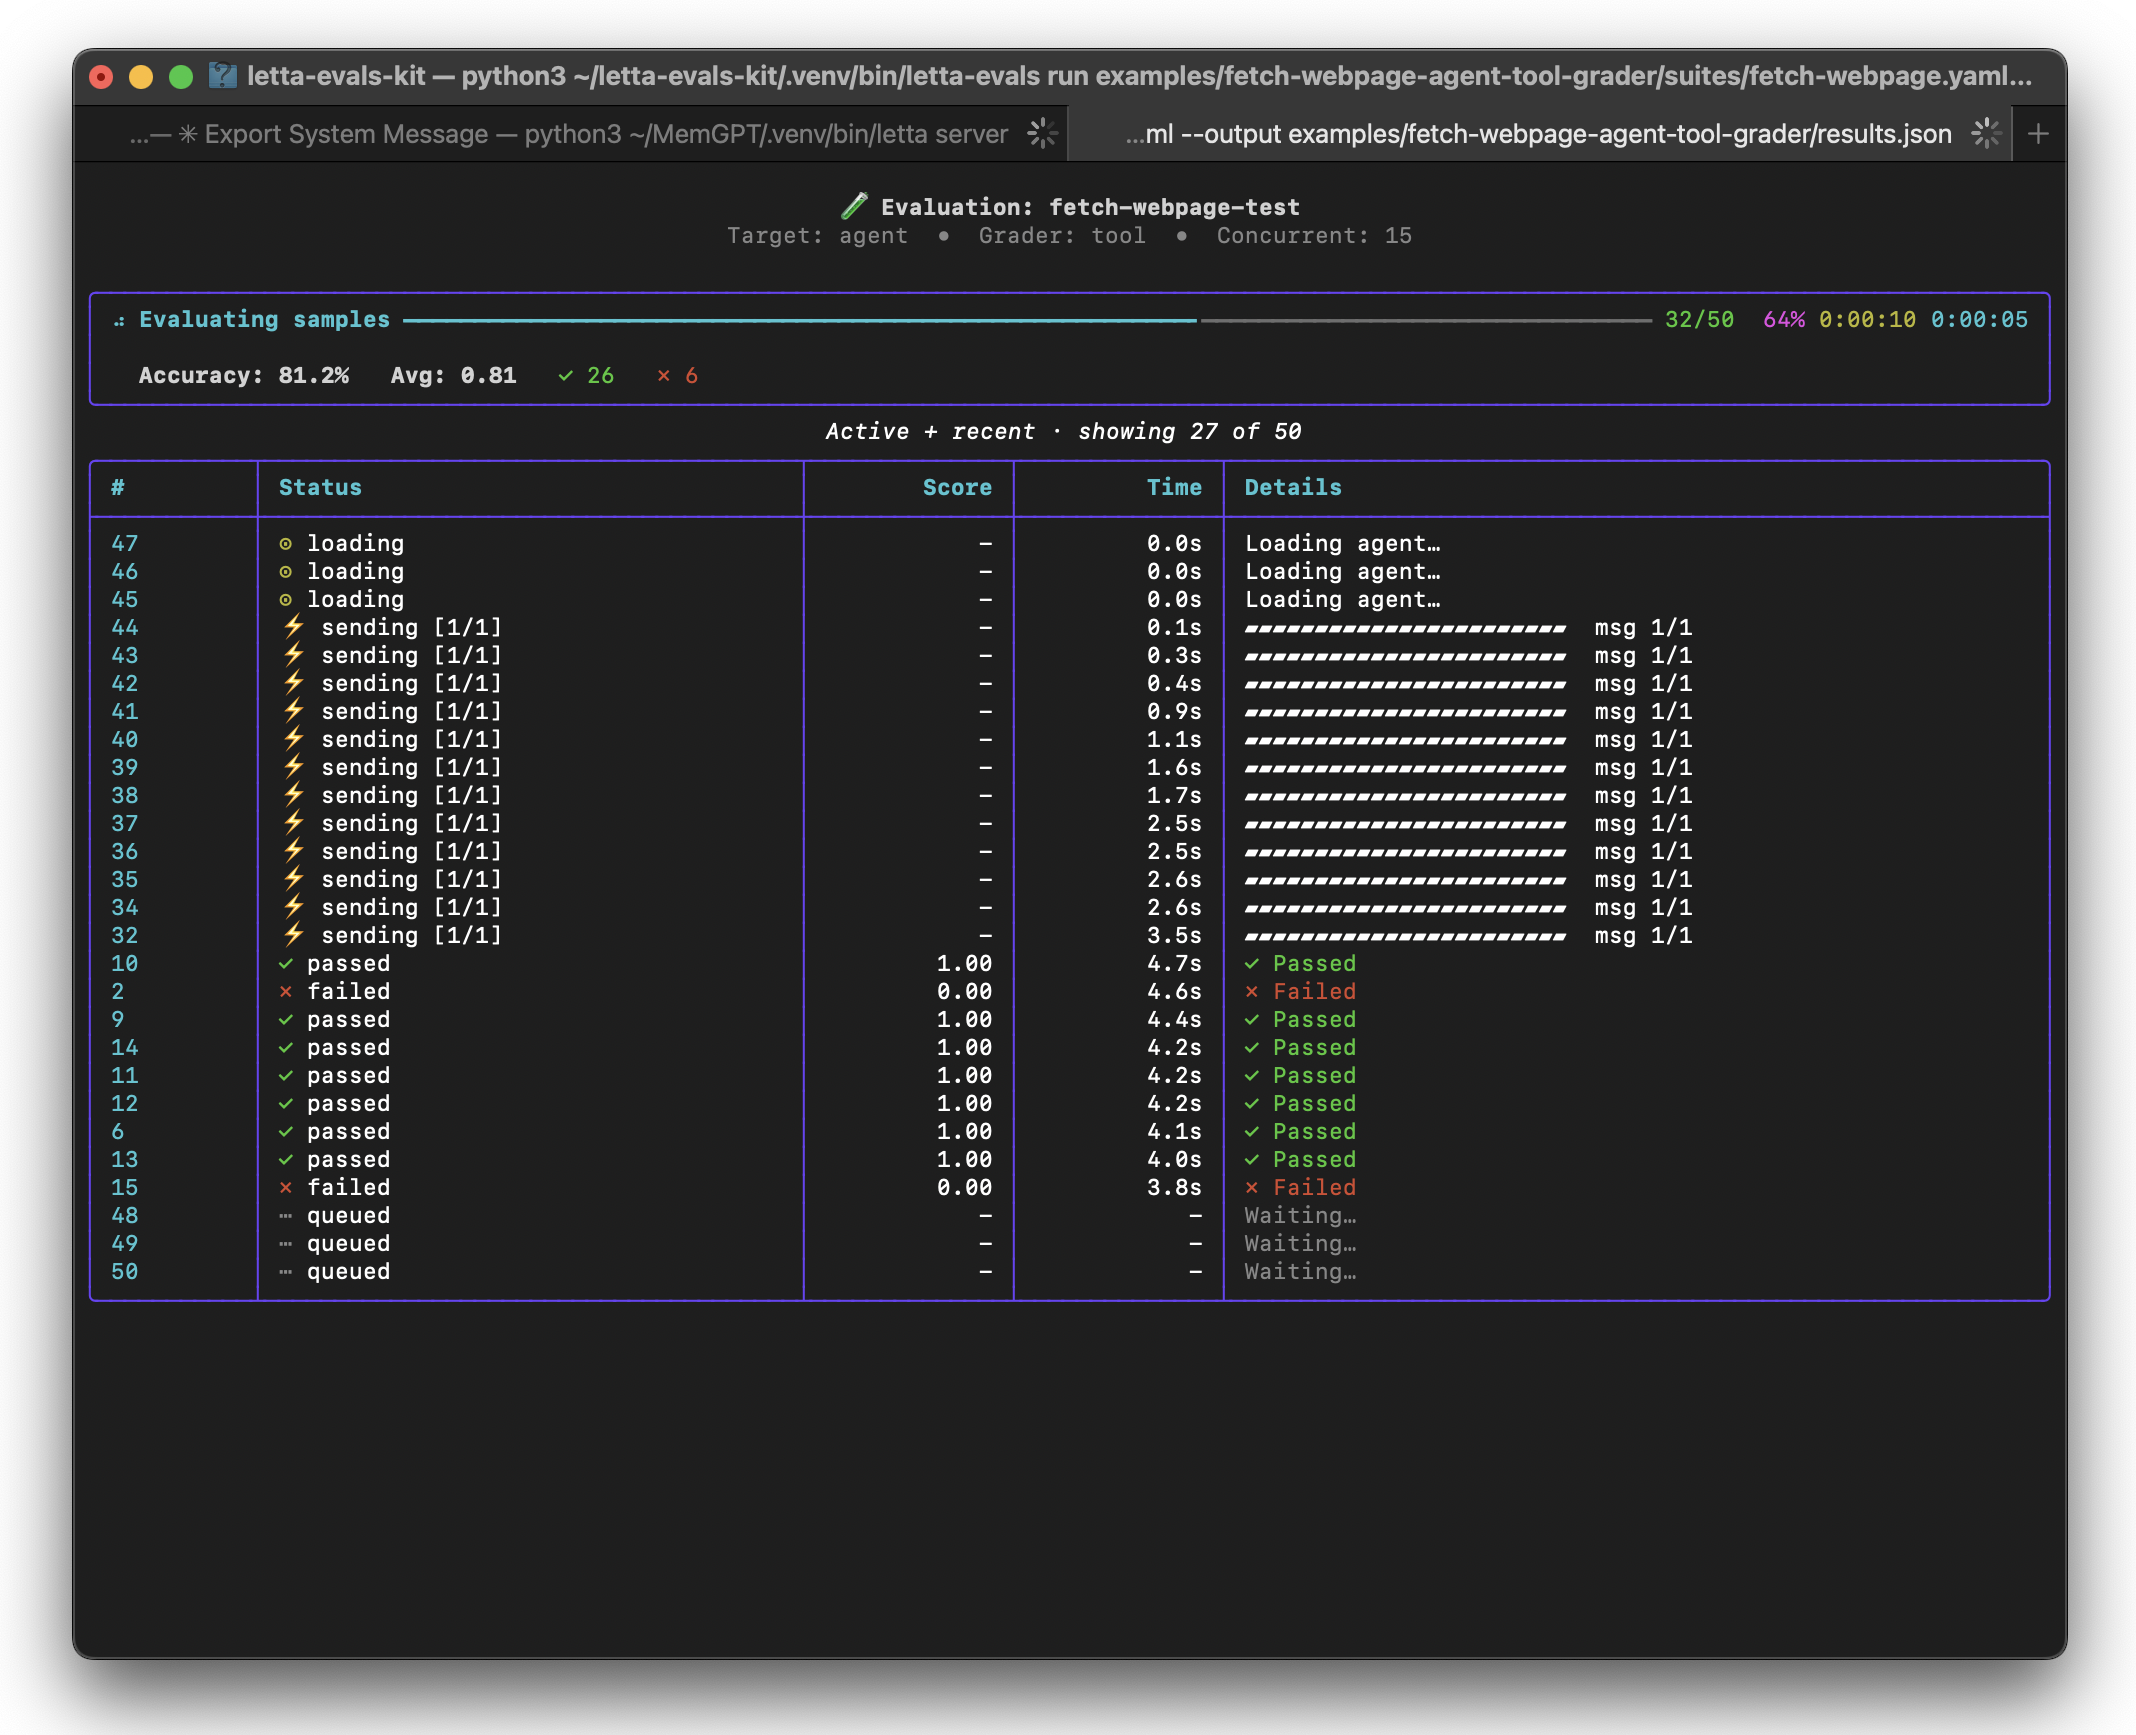Viewport: 2136px width, 1735px height.
Task: Click the lightning sending icon on row 44
Action: [292, 627]
